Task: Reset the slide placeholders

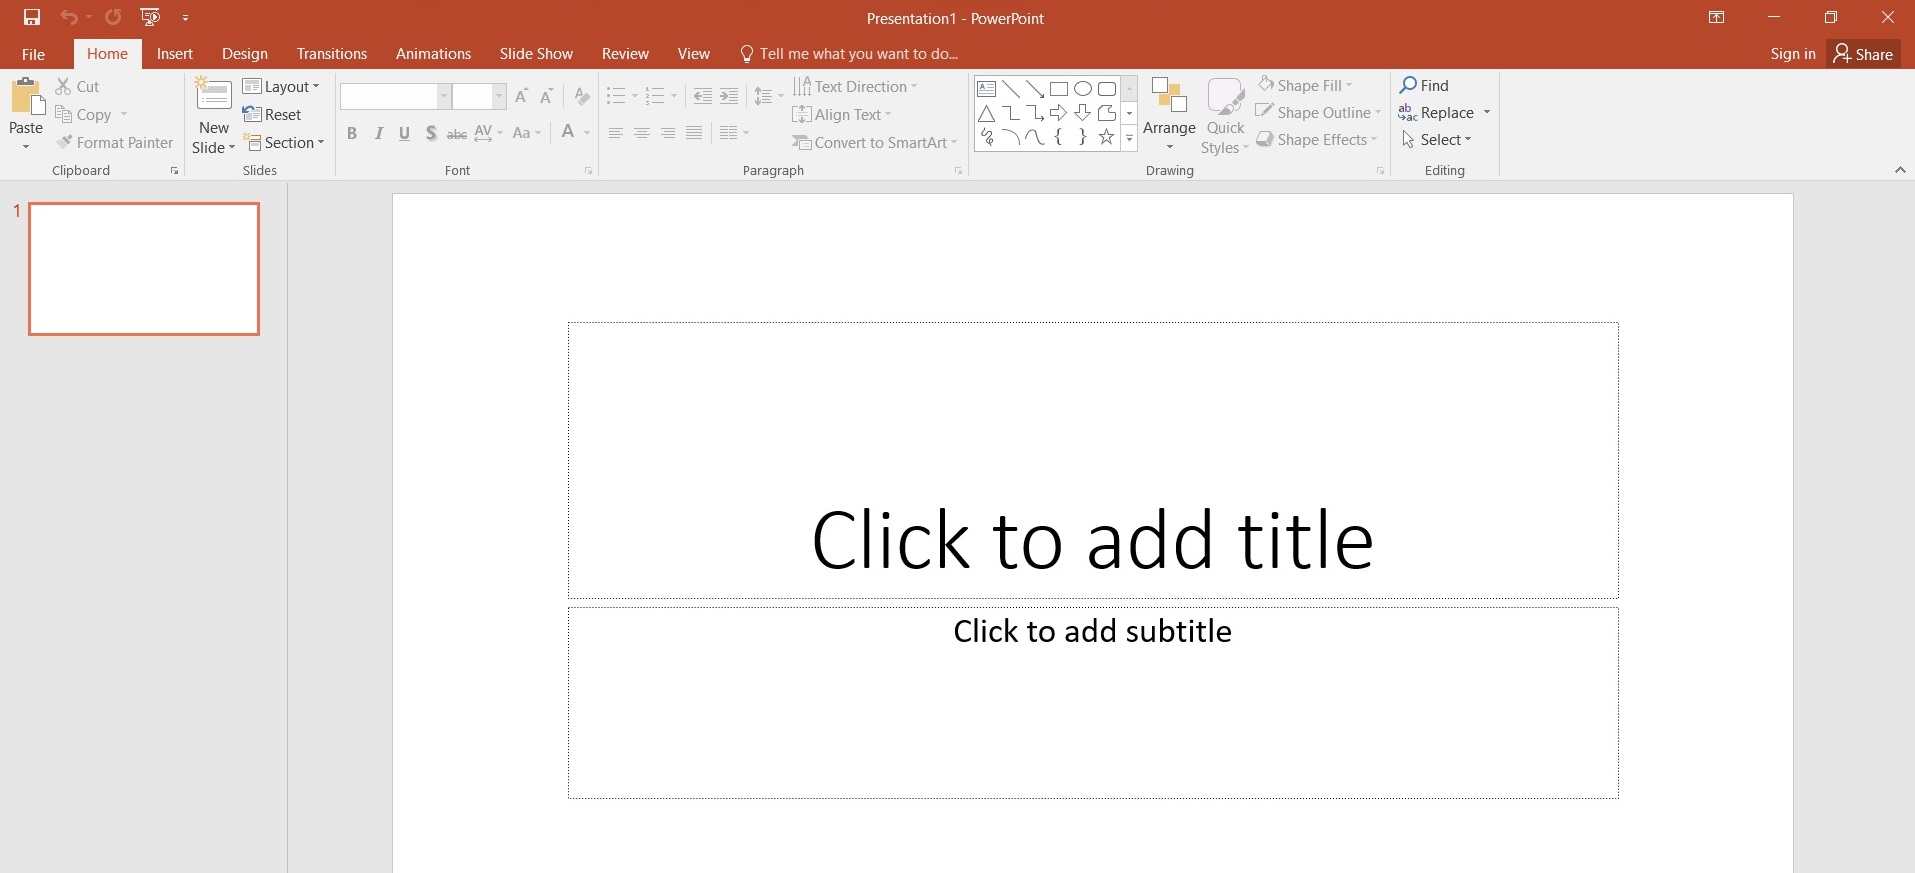Action: point(272,114)
